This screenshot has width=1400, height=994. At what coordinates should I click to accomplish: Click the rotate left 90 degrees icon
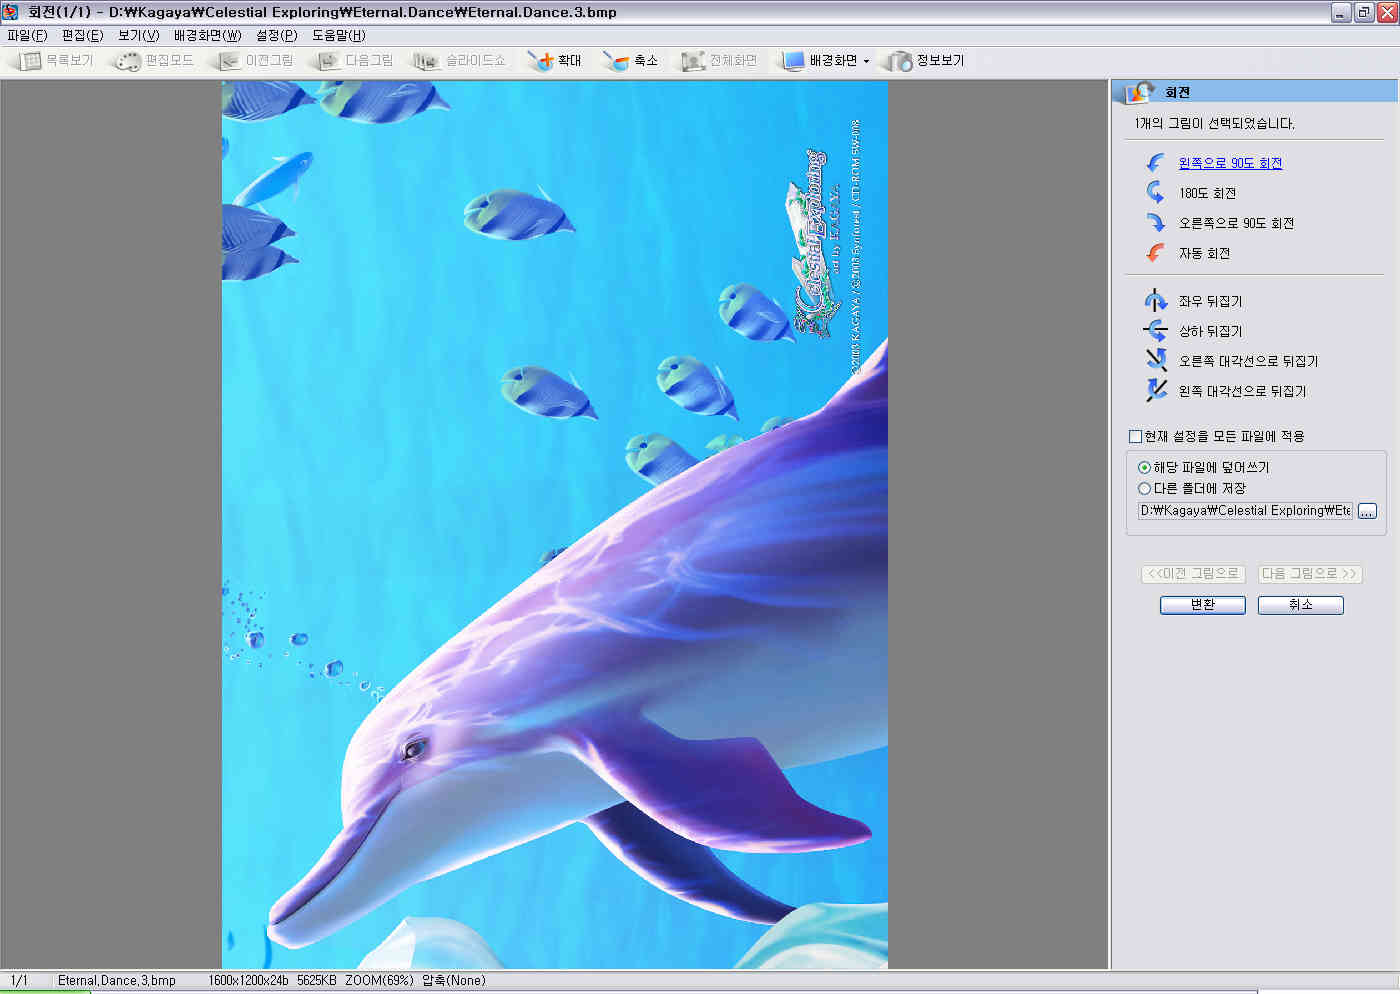click(x=1155, y=163)
